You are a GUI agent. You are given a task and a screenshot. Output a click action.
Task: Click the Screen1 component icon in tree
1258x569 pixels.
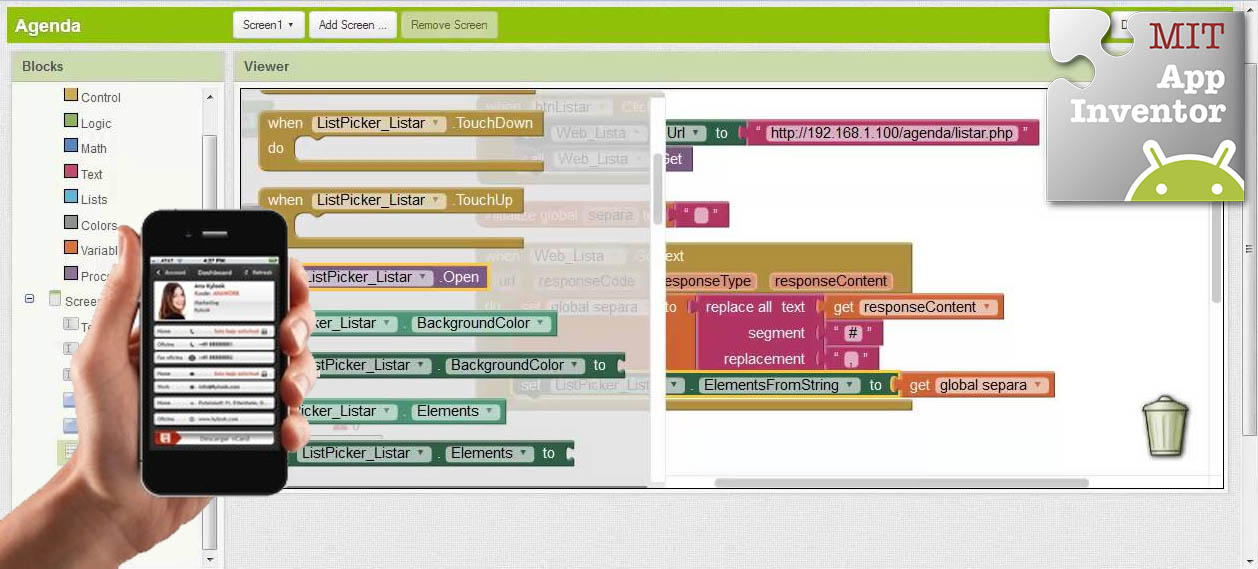click(x=55, y=299)
